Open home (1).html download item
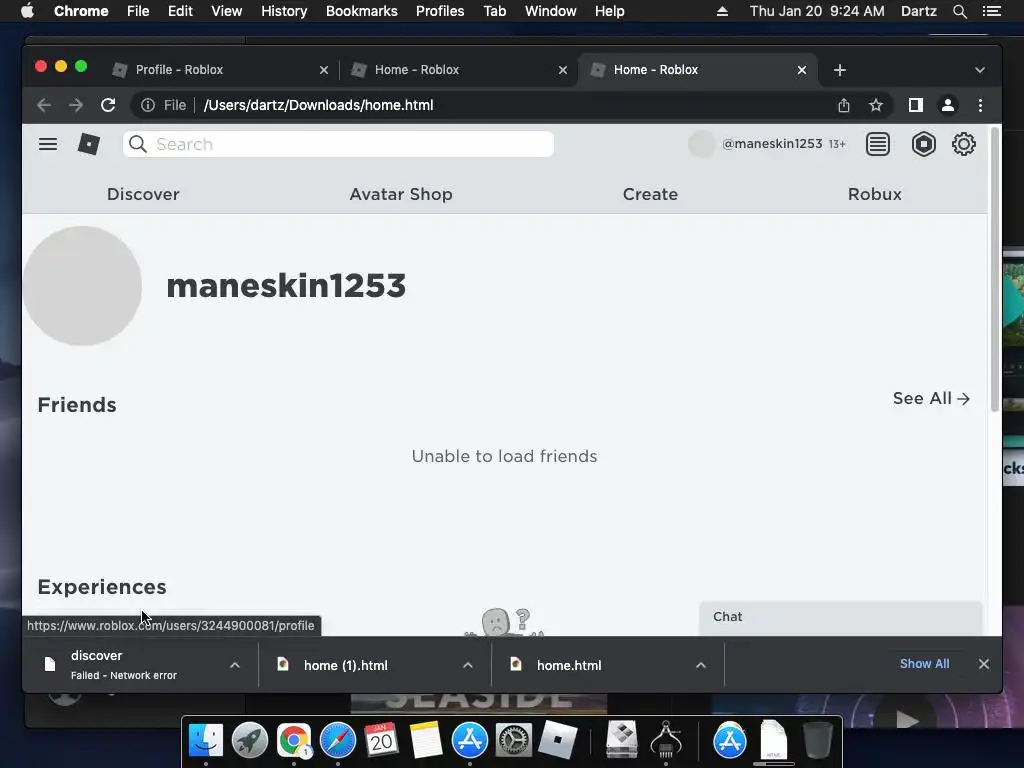Image resolution: width=1024 pixels, height=768 pixels. 345,665
